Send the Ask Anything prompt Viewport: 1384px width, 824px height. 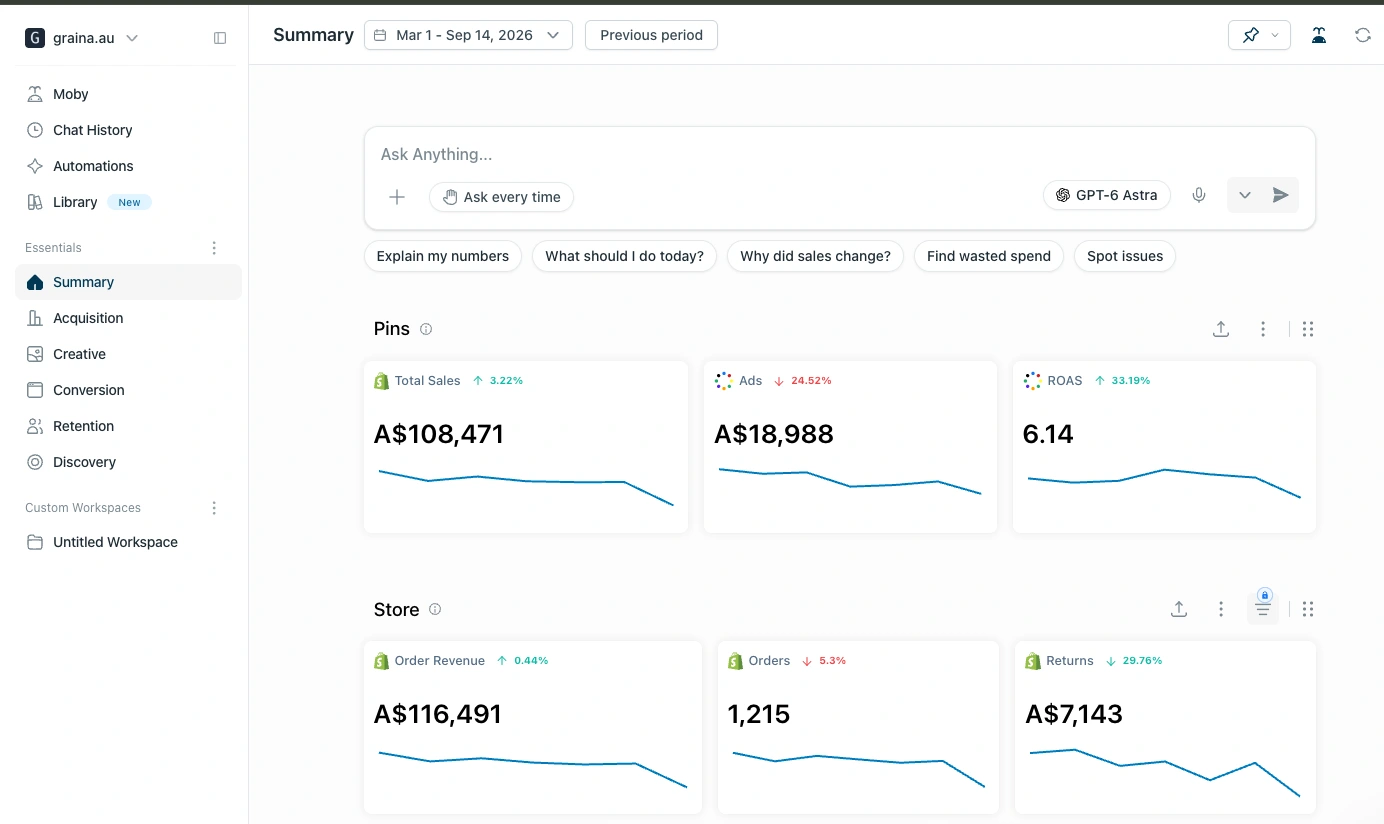[1281, 195]
